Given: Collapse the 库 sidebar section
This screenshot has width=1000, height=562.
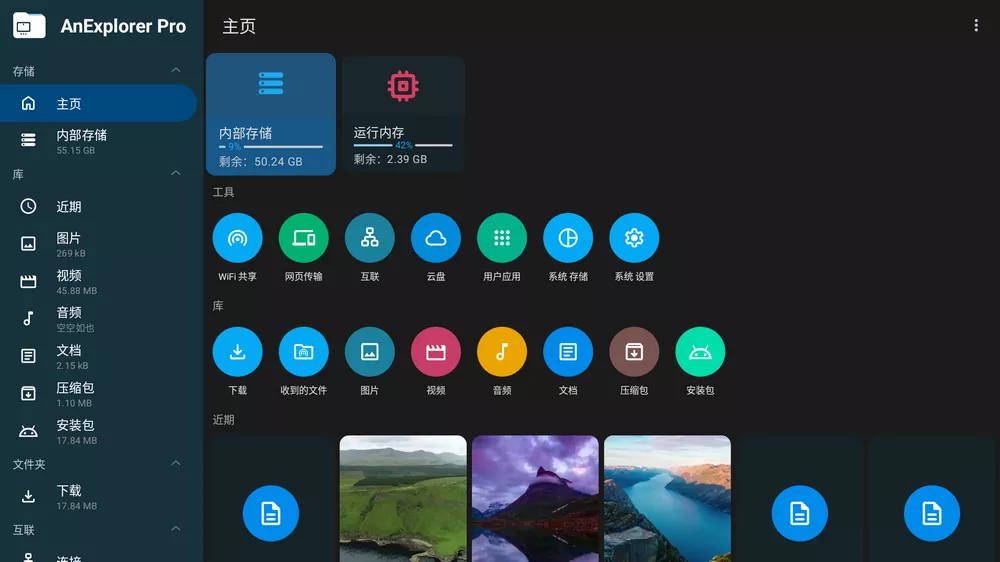Looking at the screenshot, I should tap(175, 174).
